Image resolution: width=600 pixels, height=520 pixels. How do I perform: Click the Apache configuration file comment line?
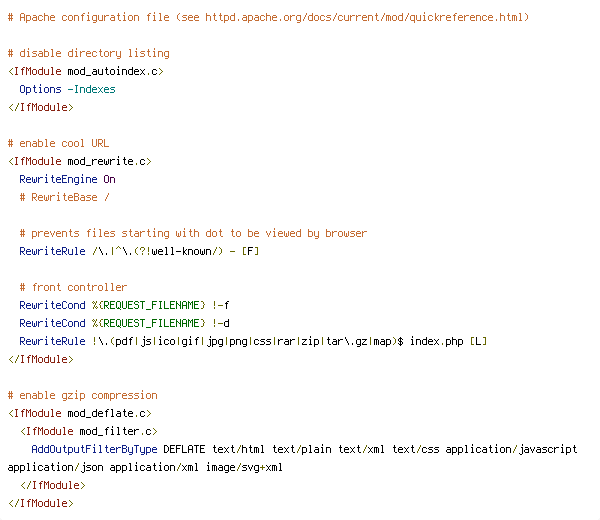[268, 18]
